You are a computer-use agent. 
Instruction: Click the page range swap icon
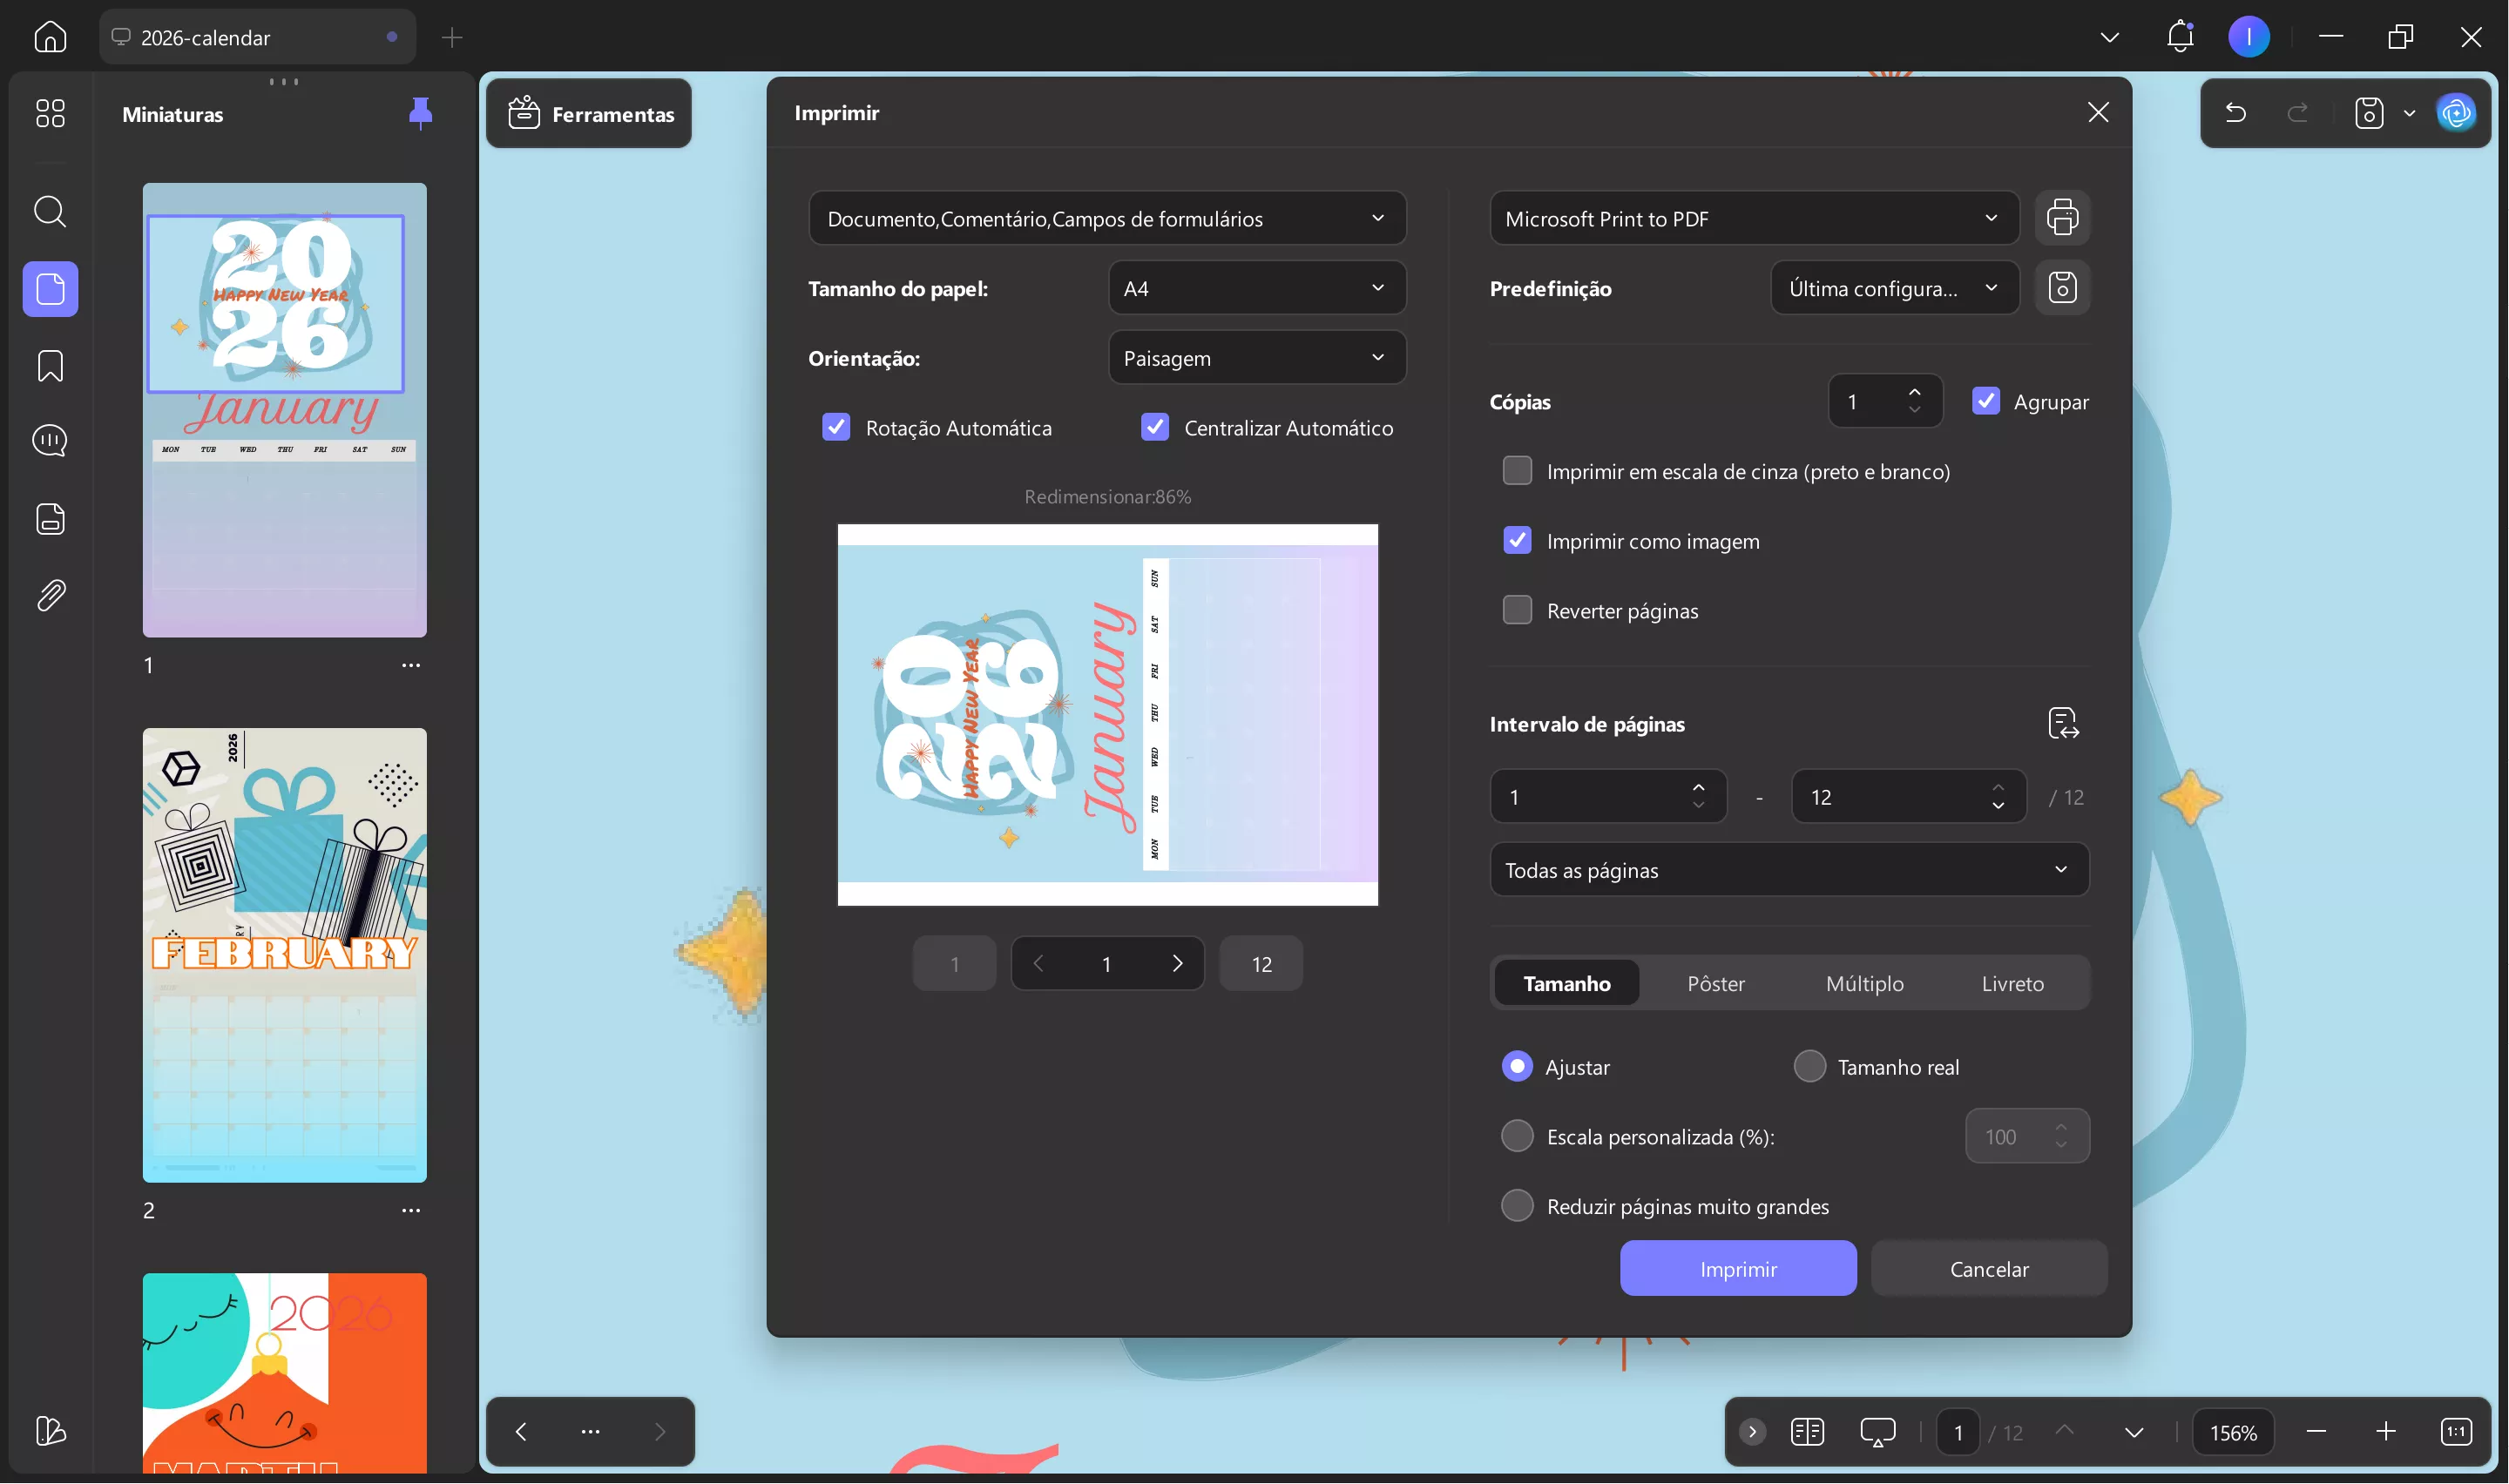(2062, 723)
